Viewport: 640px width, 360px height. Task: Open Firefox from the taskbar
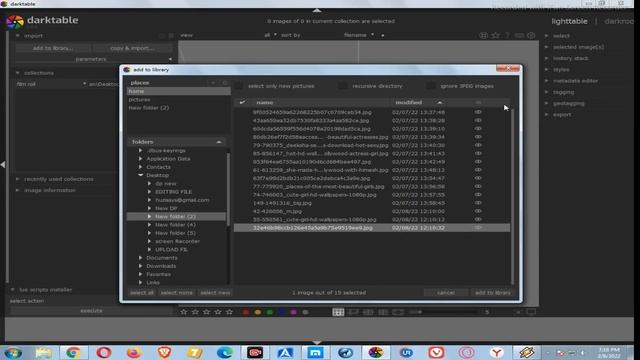click(134, 352)
